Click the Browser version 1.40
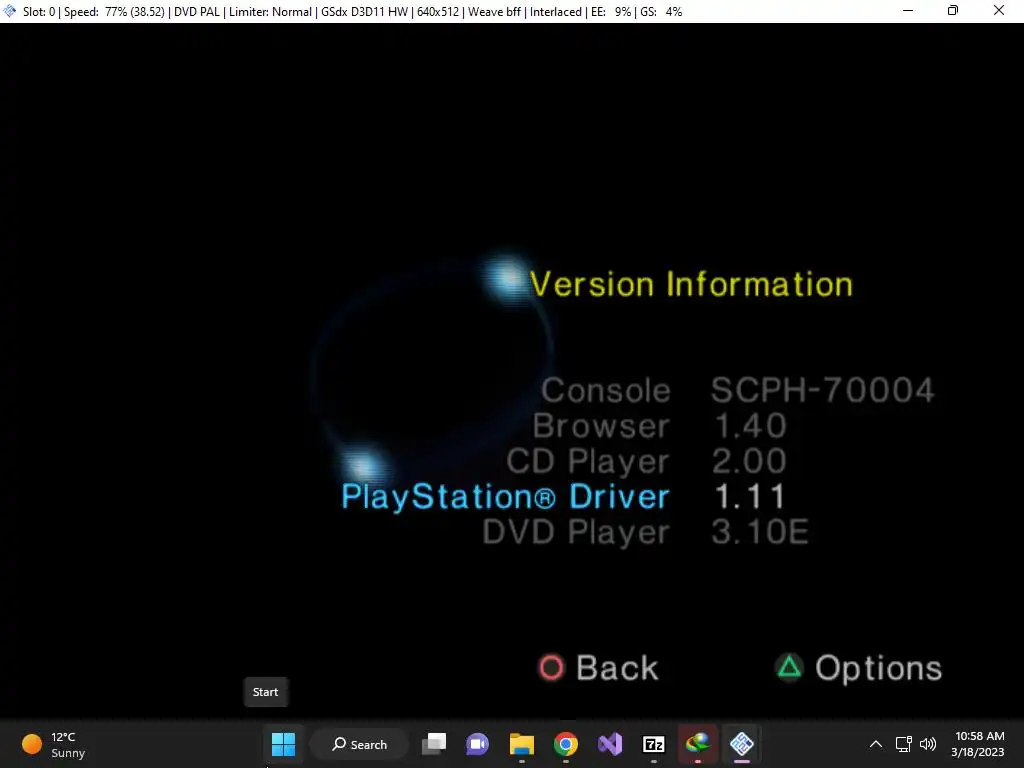This screenshot has height=768, width=1024. point(750,426)
